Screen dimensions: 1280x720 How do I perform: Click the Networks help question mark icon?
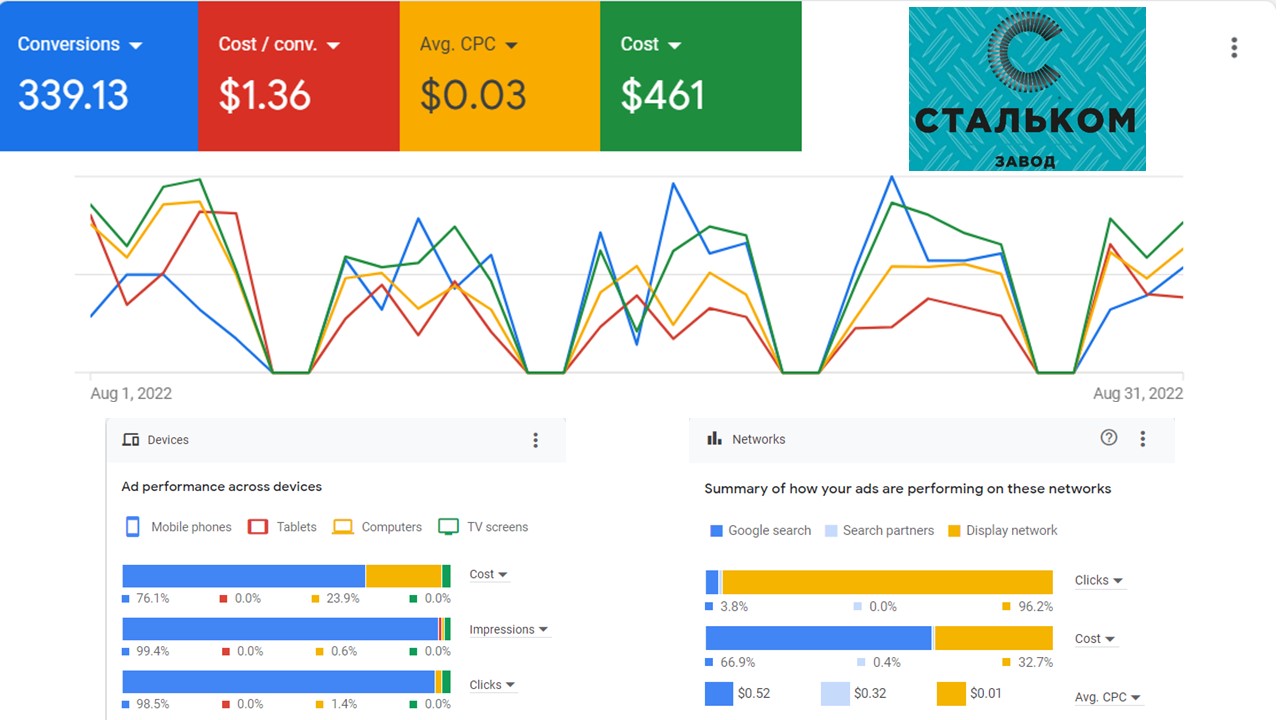[1108, 438]
